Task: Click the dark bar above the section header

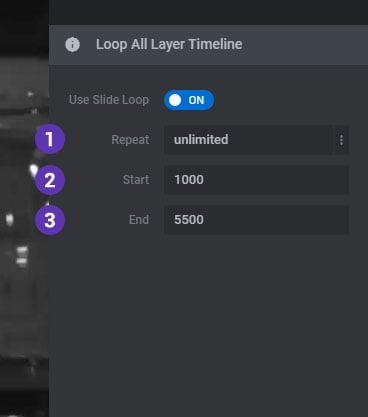Action: [208, 12]
